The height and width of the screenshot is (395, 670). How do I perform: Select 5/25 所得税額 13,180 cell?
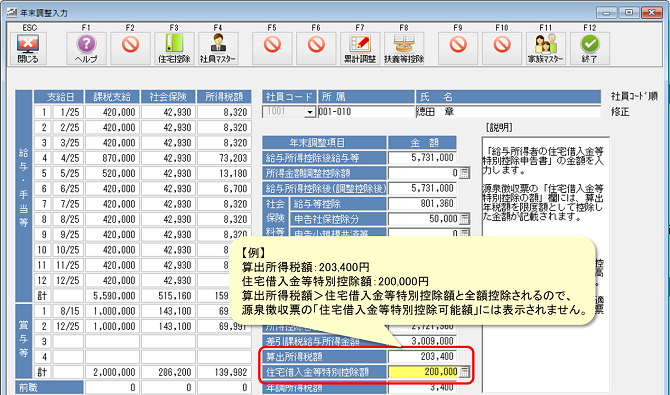[224, 174]
